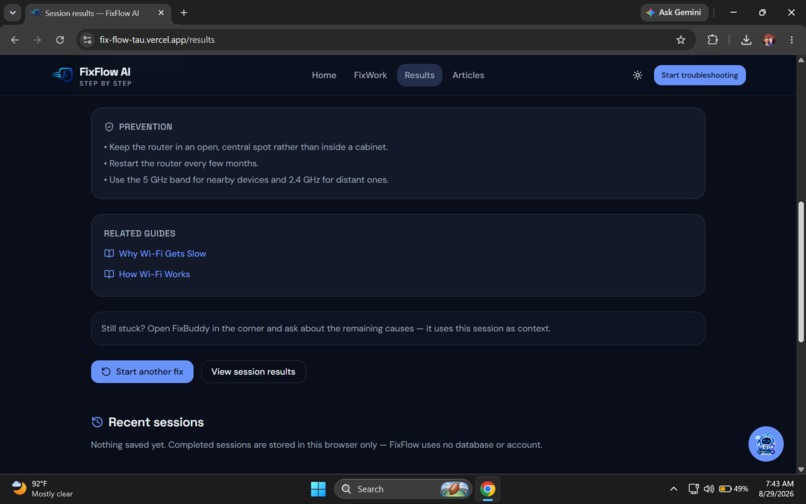
Task: Click the book icon next to Why Wi-Fi Gets Slow
Action: point(109,254)
